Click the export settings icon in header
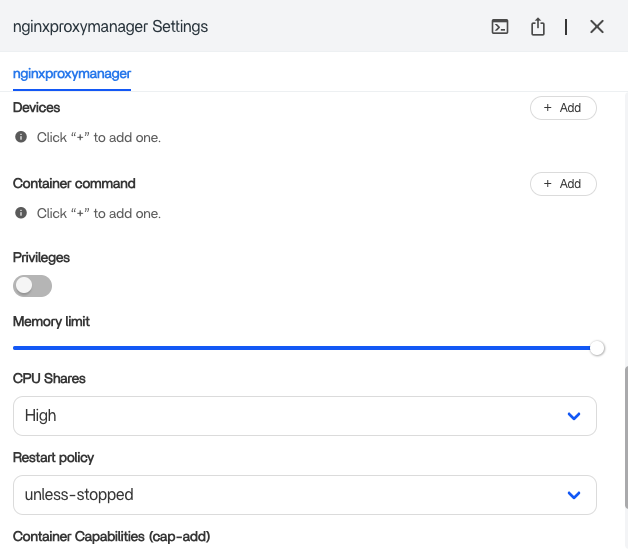This screenshot has width=628, height=560. point(538,27)
